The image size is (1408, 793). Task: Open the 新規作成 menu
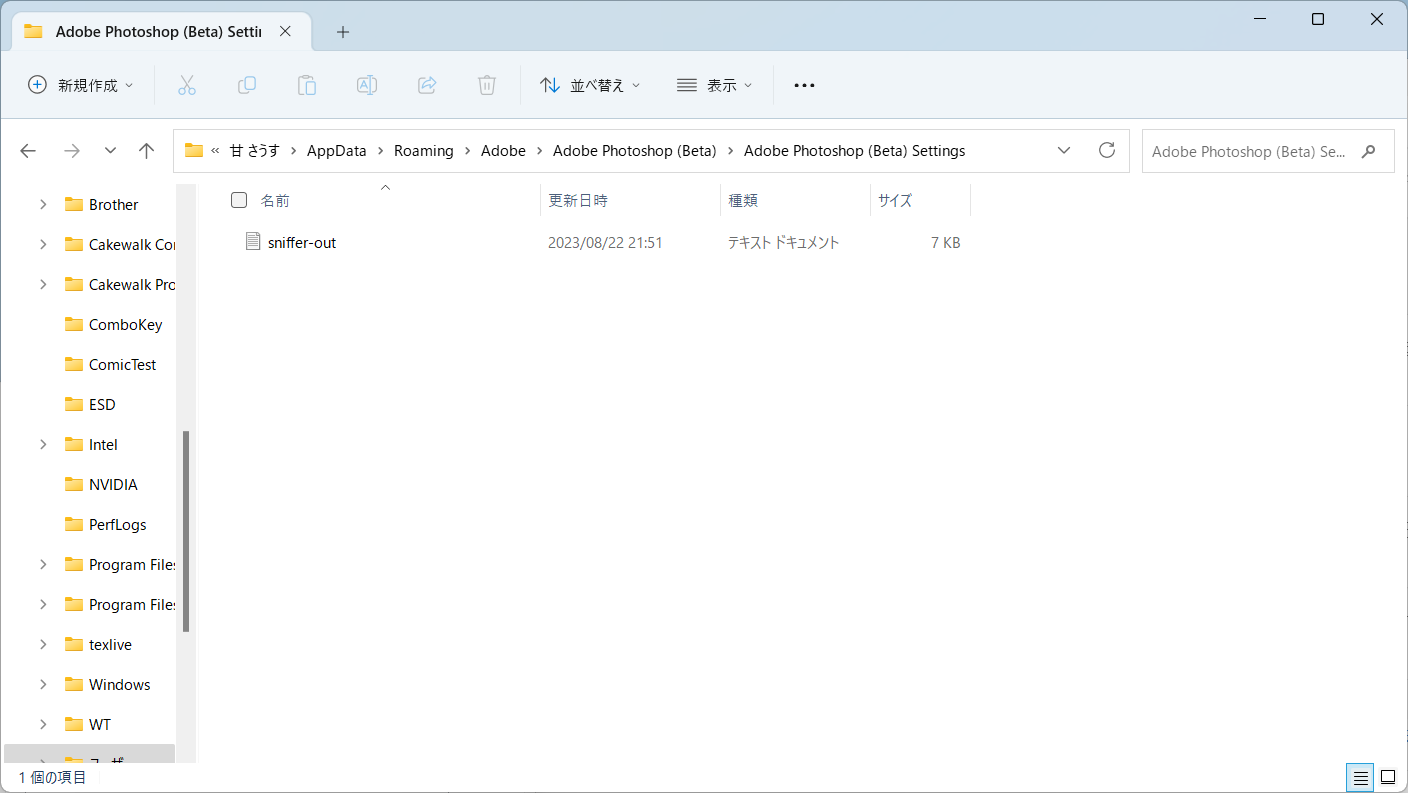pyautogui.click(x=80, y=85)
